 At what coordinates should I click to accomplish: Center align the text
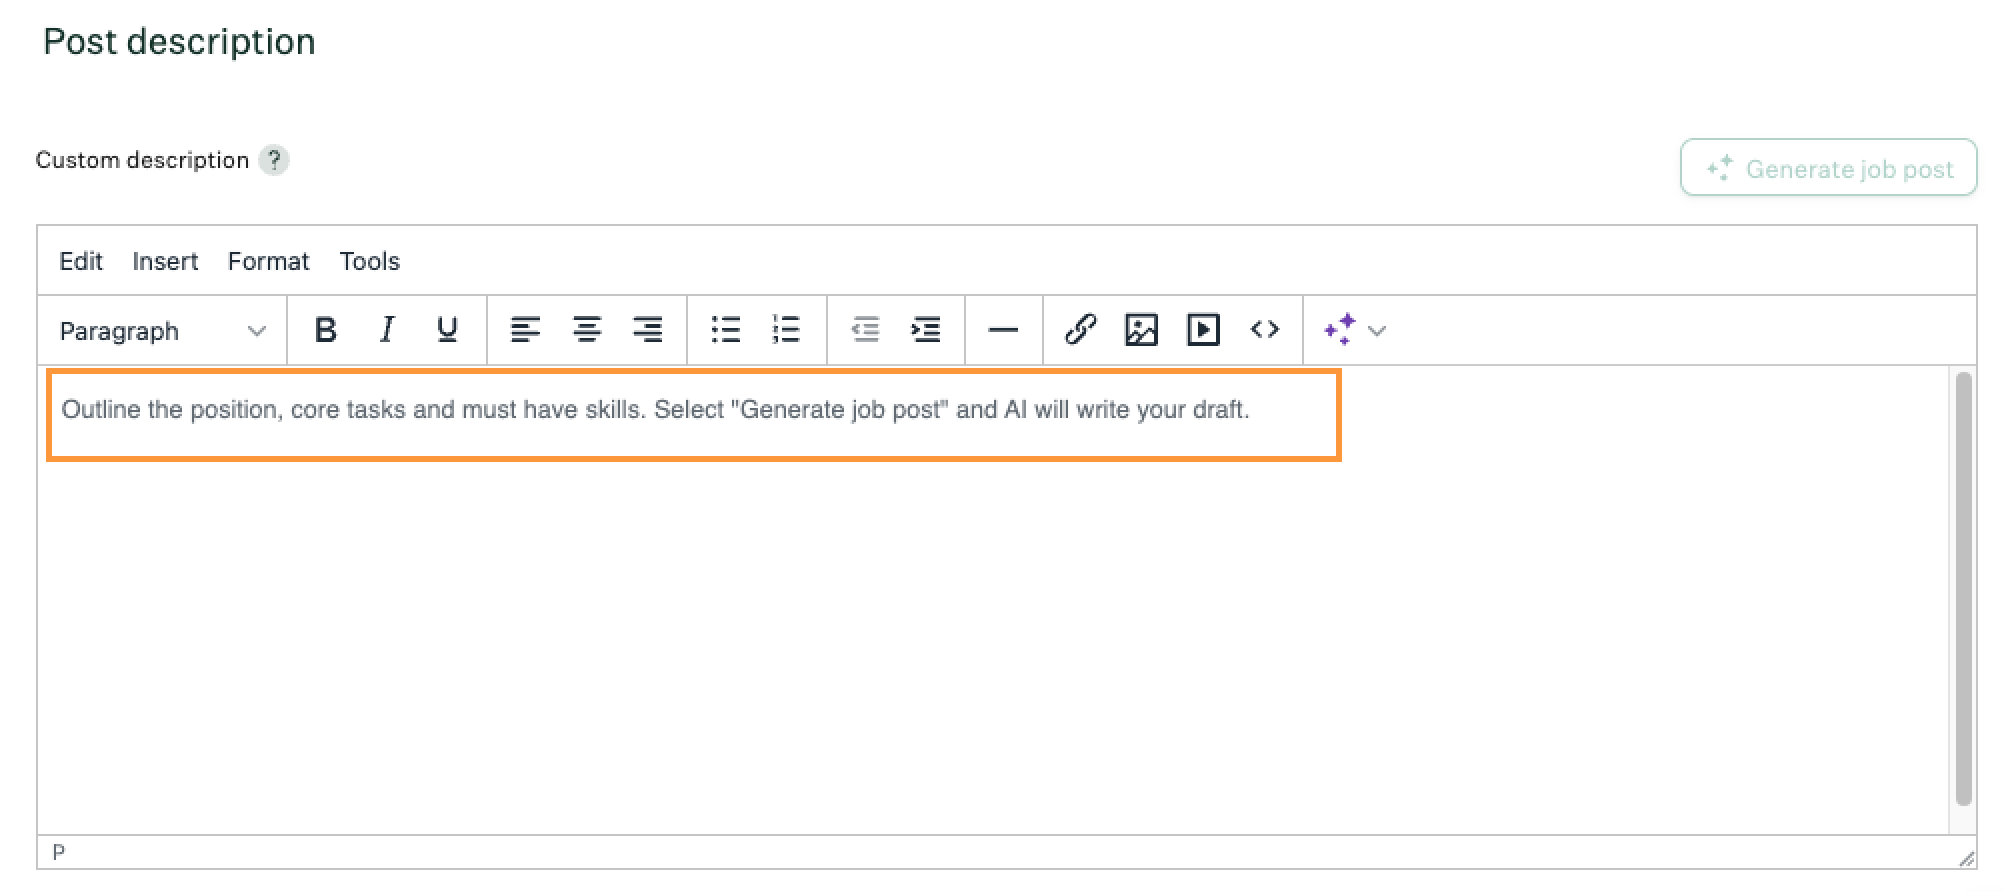[587, 330]
